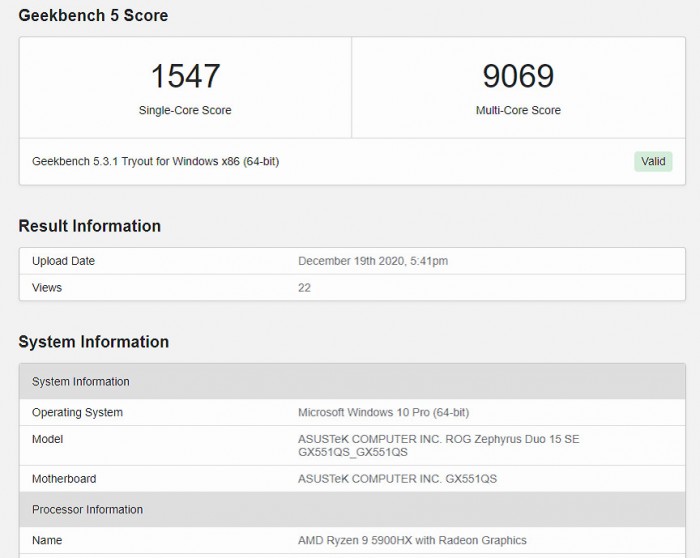Select the Motherboard row label
Image resolution: width=700 pixels, height=558 pixels.
click(64, 478)
